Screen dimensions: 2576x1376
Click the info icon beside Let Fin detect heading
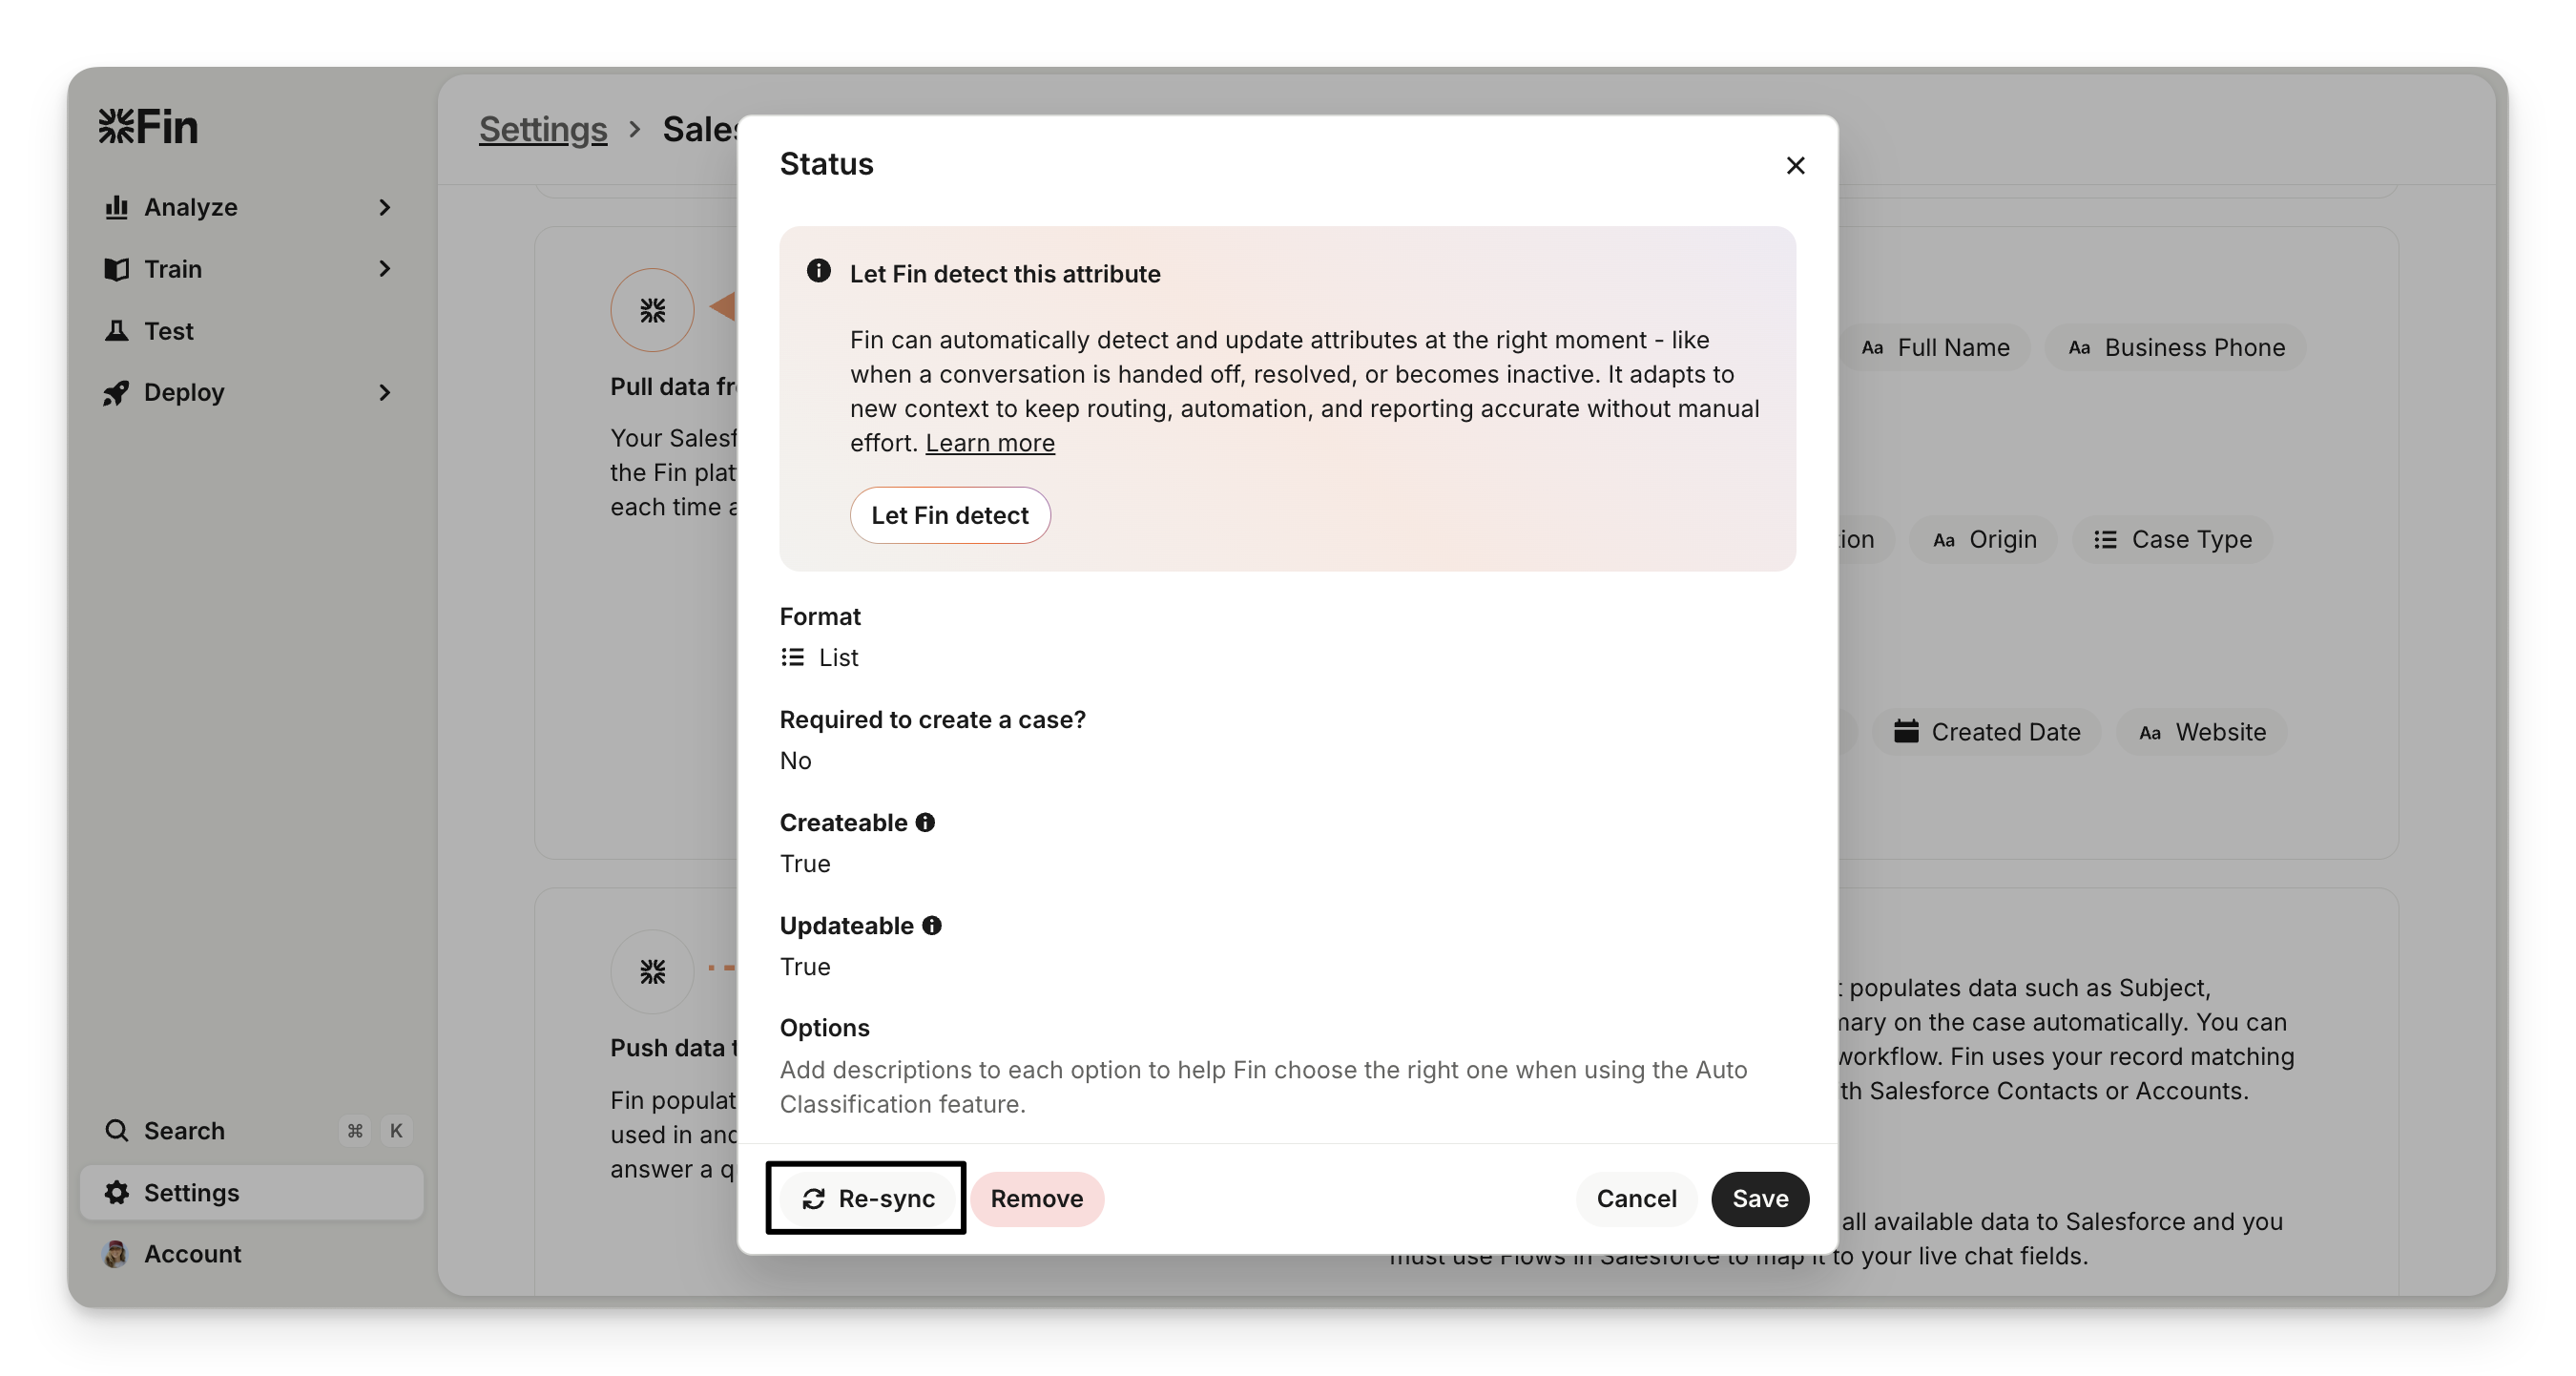pos(818,272)
